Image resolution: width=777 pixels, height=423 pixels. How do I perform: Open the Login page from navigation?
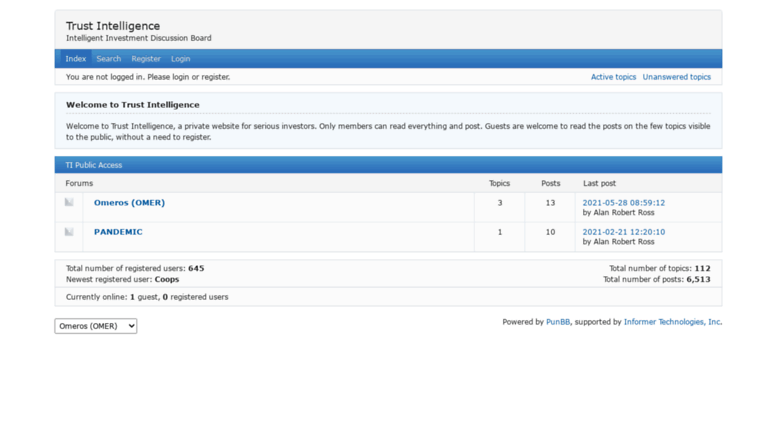click(180, 58)
